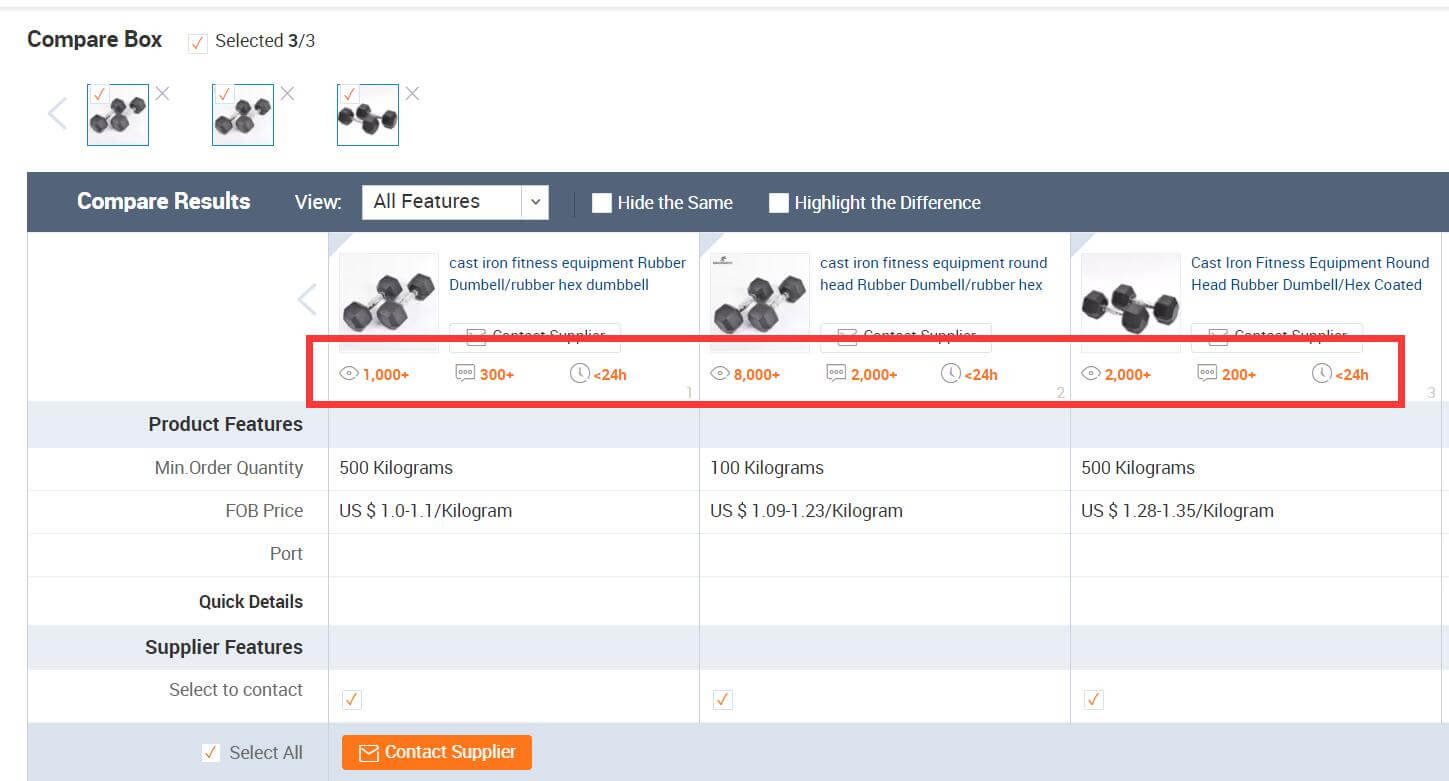Toggle the Select All checkbox
1449x781 pixels.
pyautogui.click(x=210, y=753)
